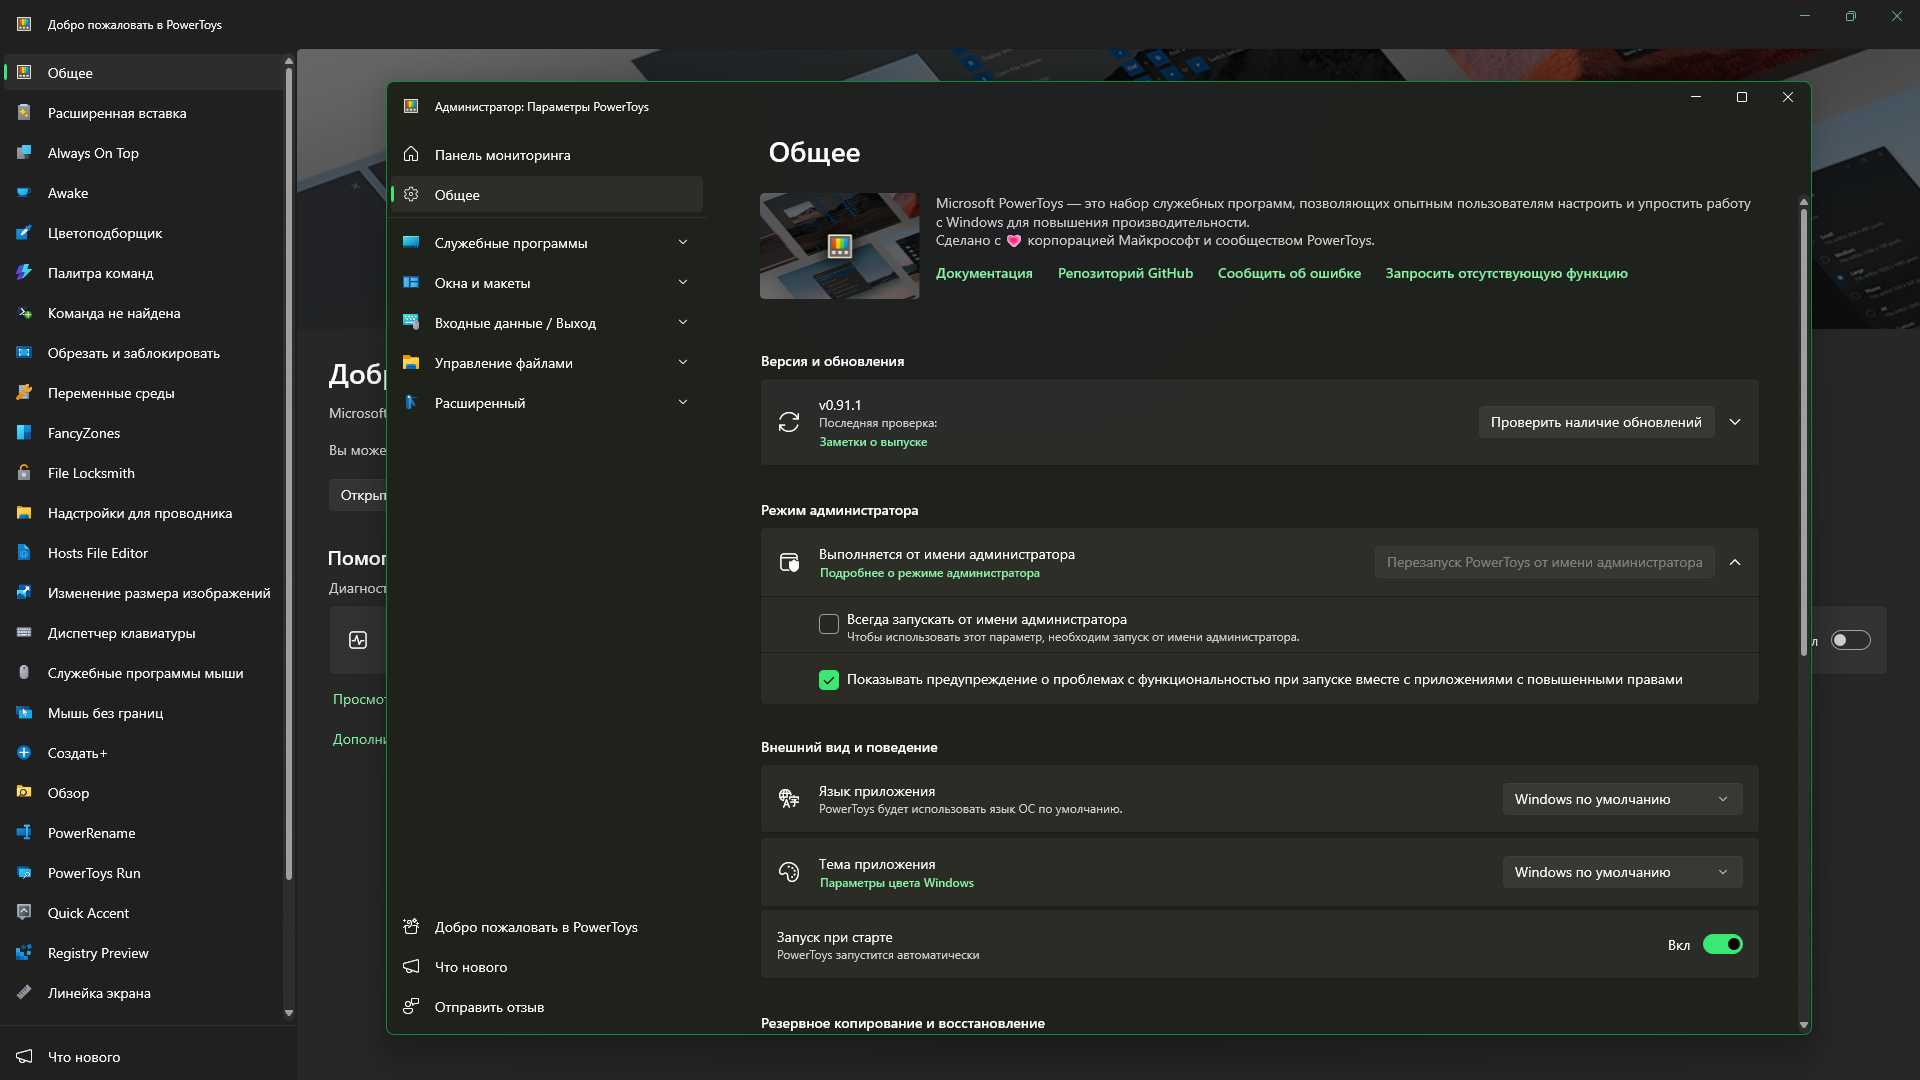Select Переменные среды in welcome sidebar
The width and height of the screenshot is (1920, 1080).
144,393
